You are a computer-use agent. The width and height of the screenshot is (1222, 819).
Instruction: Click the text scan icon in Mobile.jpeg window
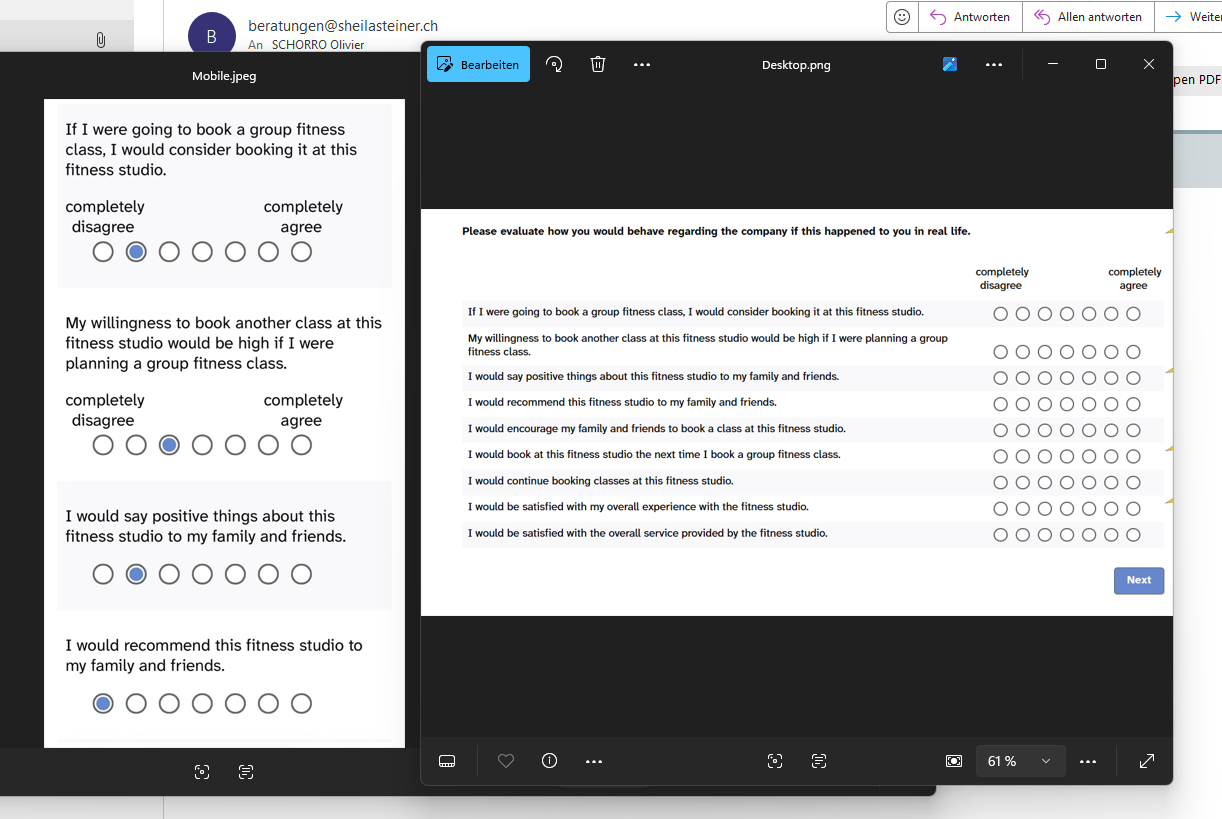point(246,772)
